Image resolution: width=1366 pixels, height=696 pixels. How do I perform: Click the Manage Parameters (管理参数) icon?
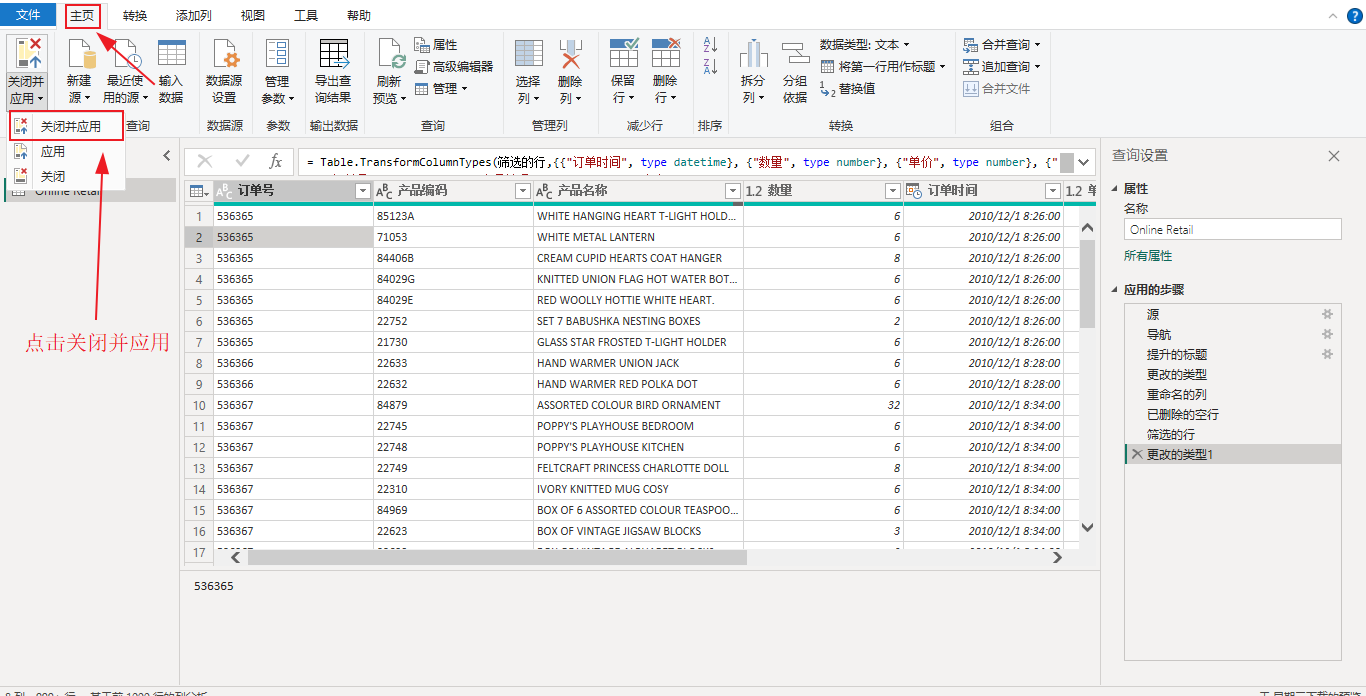pyautogui.click(x=277, y=54)
